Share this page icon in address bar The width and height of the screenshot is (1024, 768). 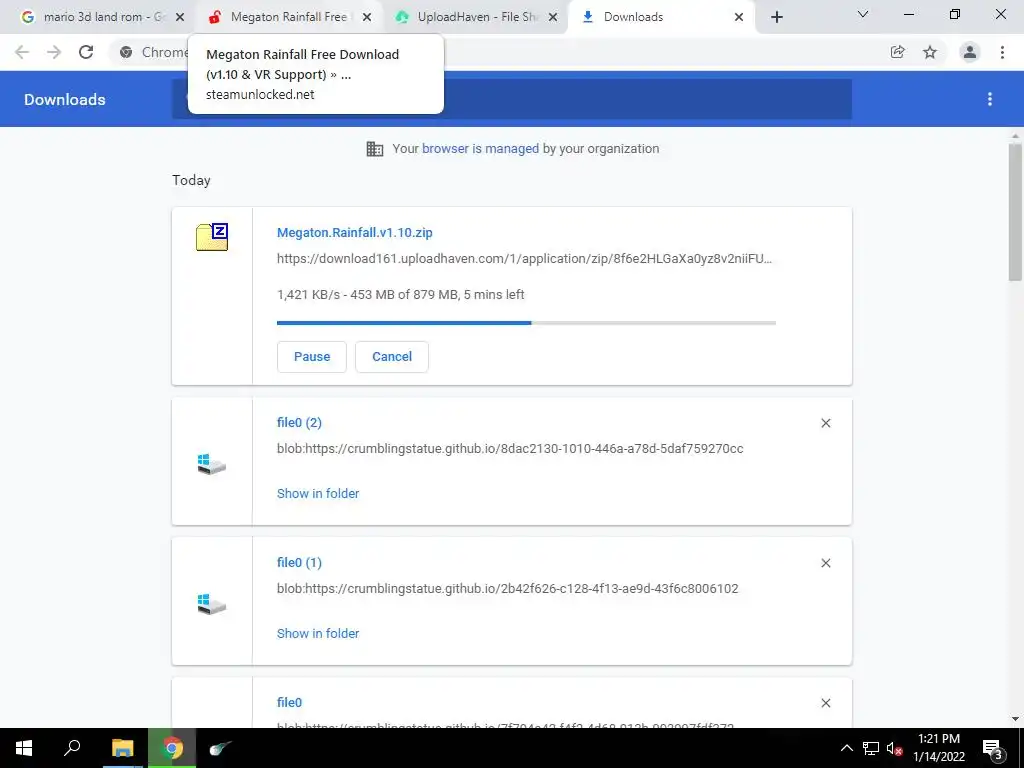point(898,52)
